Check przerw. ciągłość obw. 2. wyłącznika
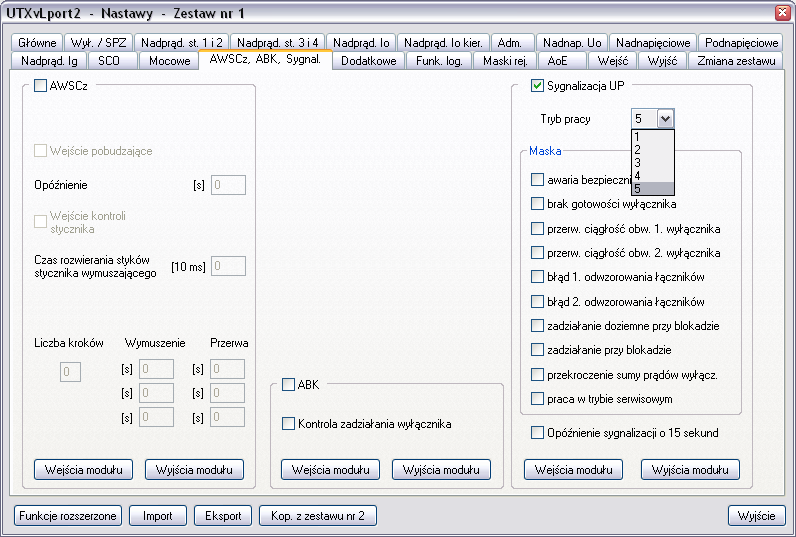 coord(537,252)
